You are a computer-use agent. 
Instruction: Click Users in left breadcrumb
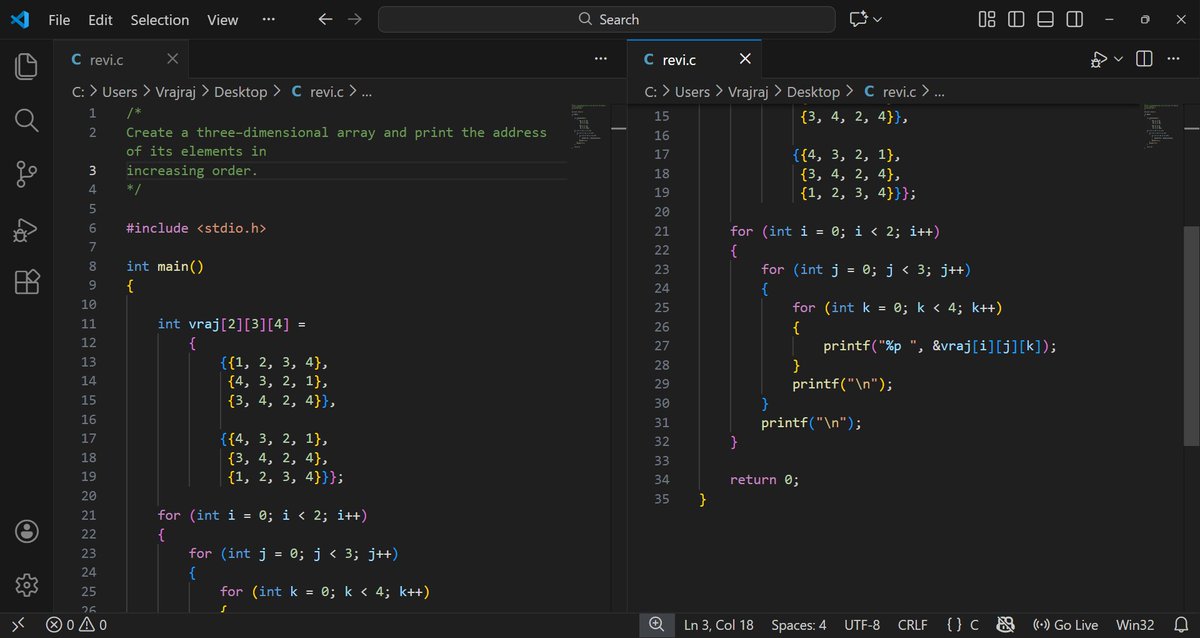(x=120, y=92)
